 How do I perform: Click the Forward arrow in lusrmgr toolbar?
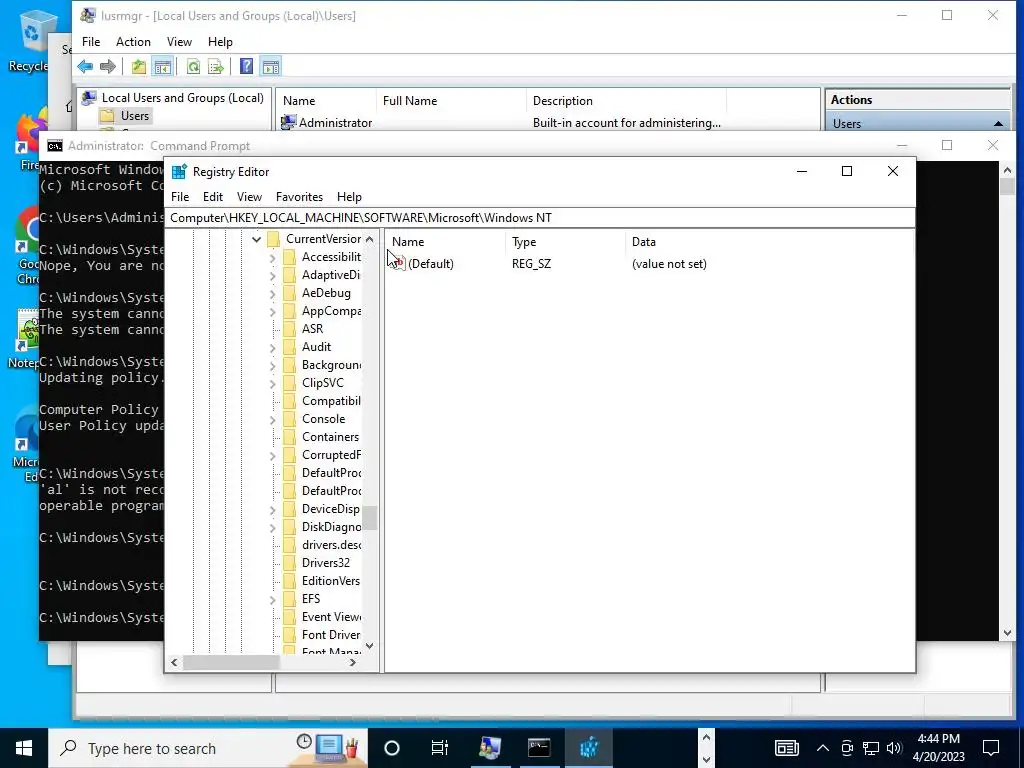(108, 66)
